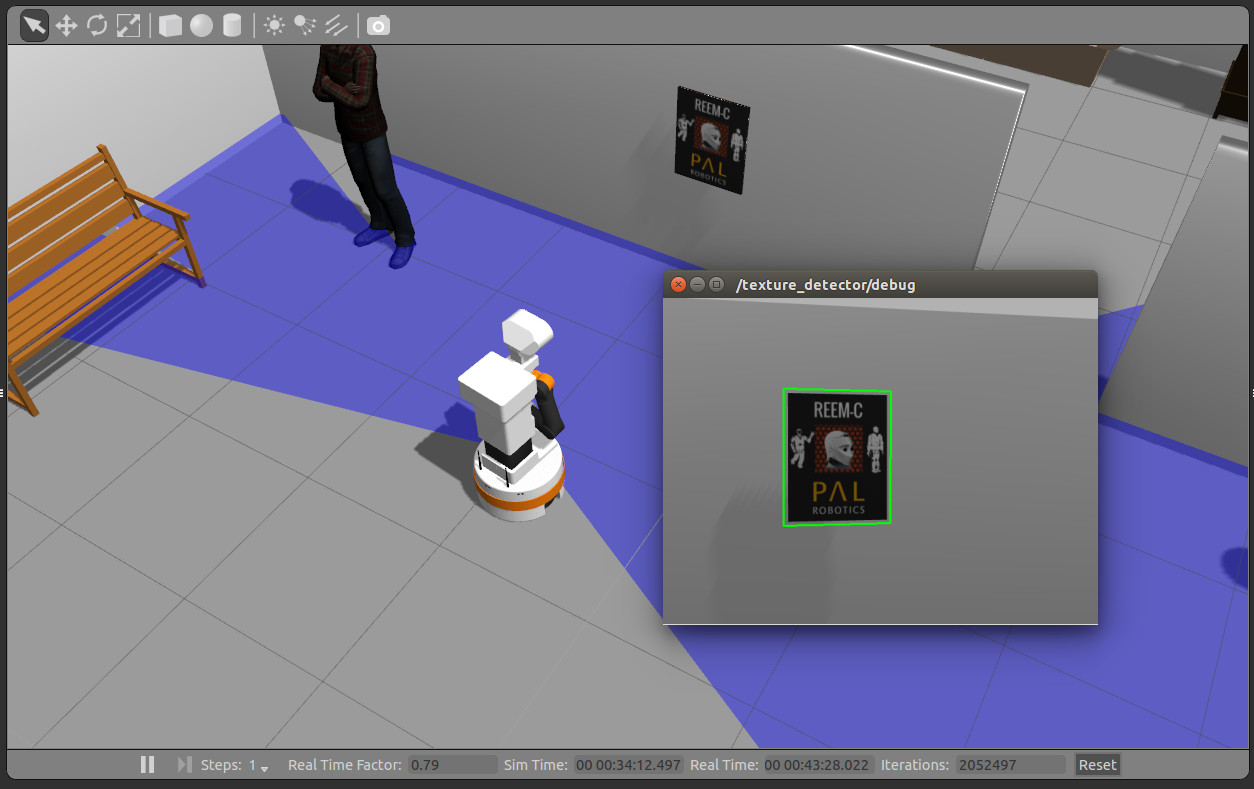Open the Steps count dropdown
The image size is (1254, 789).
pos(259,766)
